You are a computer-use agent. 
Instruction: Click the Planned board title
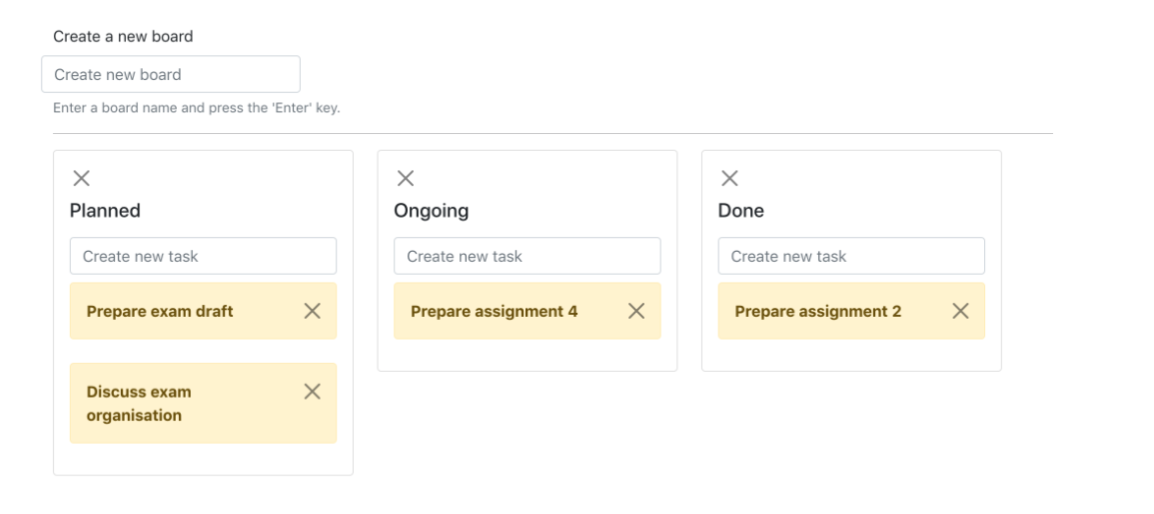pos(105,211)
